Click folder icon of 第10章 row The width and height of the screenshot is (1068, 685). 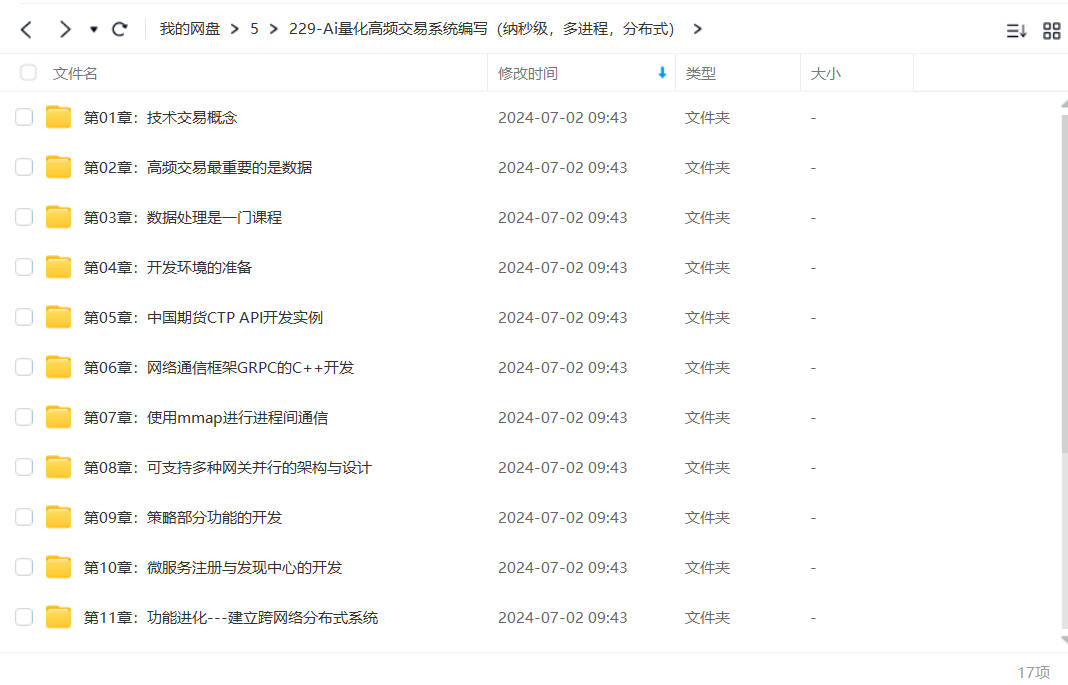tap(59, 567)
